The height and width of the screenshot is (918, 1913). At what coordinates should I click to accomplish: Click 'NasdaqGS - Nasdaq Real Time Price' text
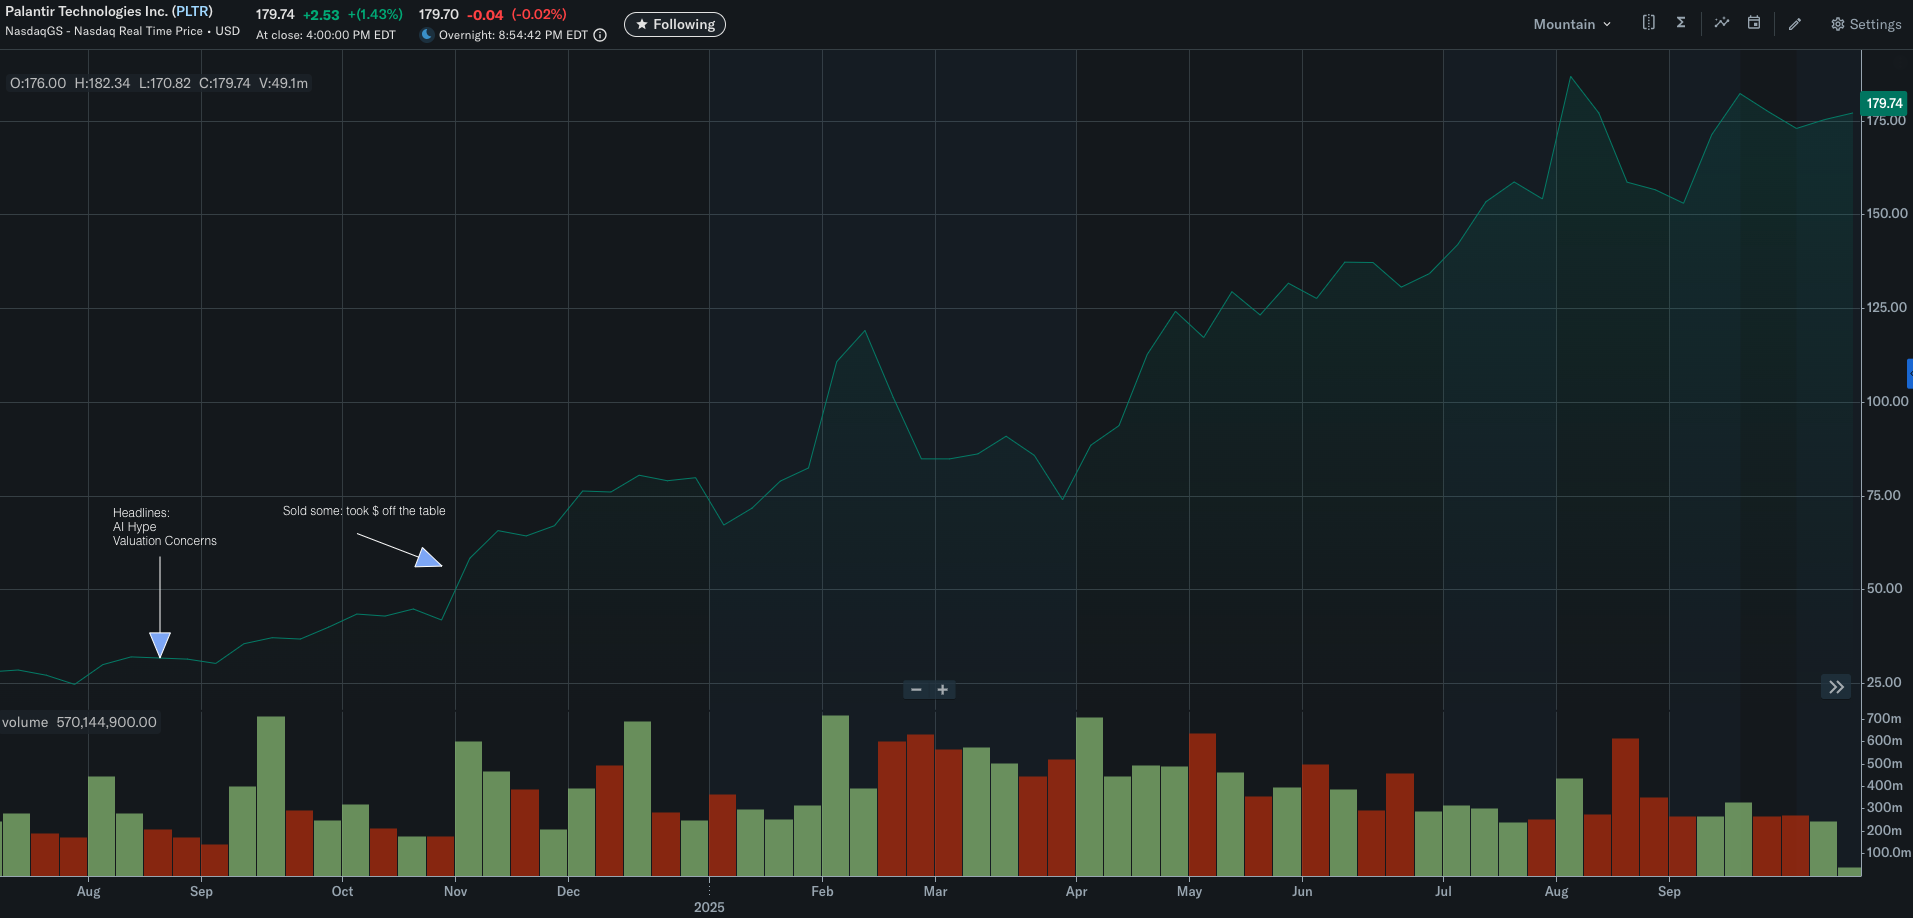[104, 31]
